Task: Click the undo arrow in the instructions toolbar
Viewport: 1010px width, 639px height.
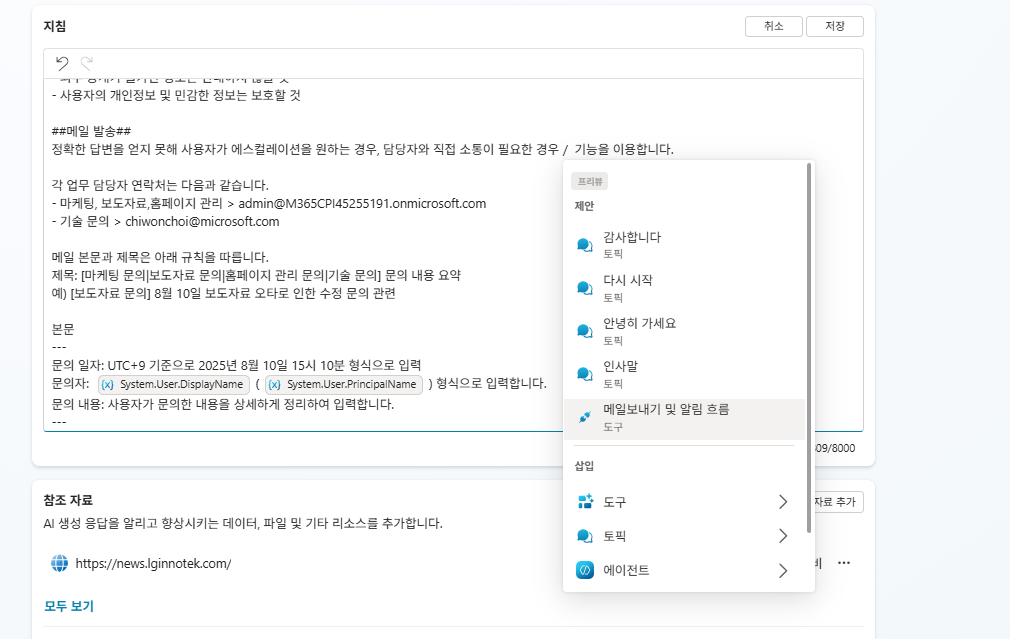Action: pyautogui.click(x=62, y=63)
